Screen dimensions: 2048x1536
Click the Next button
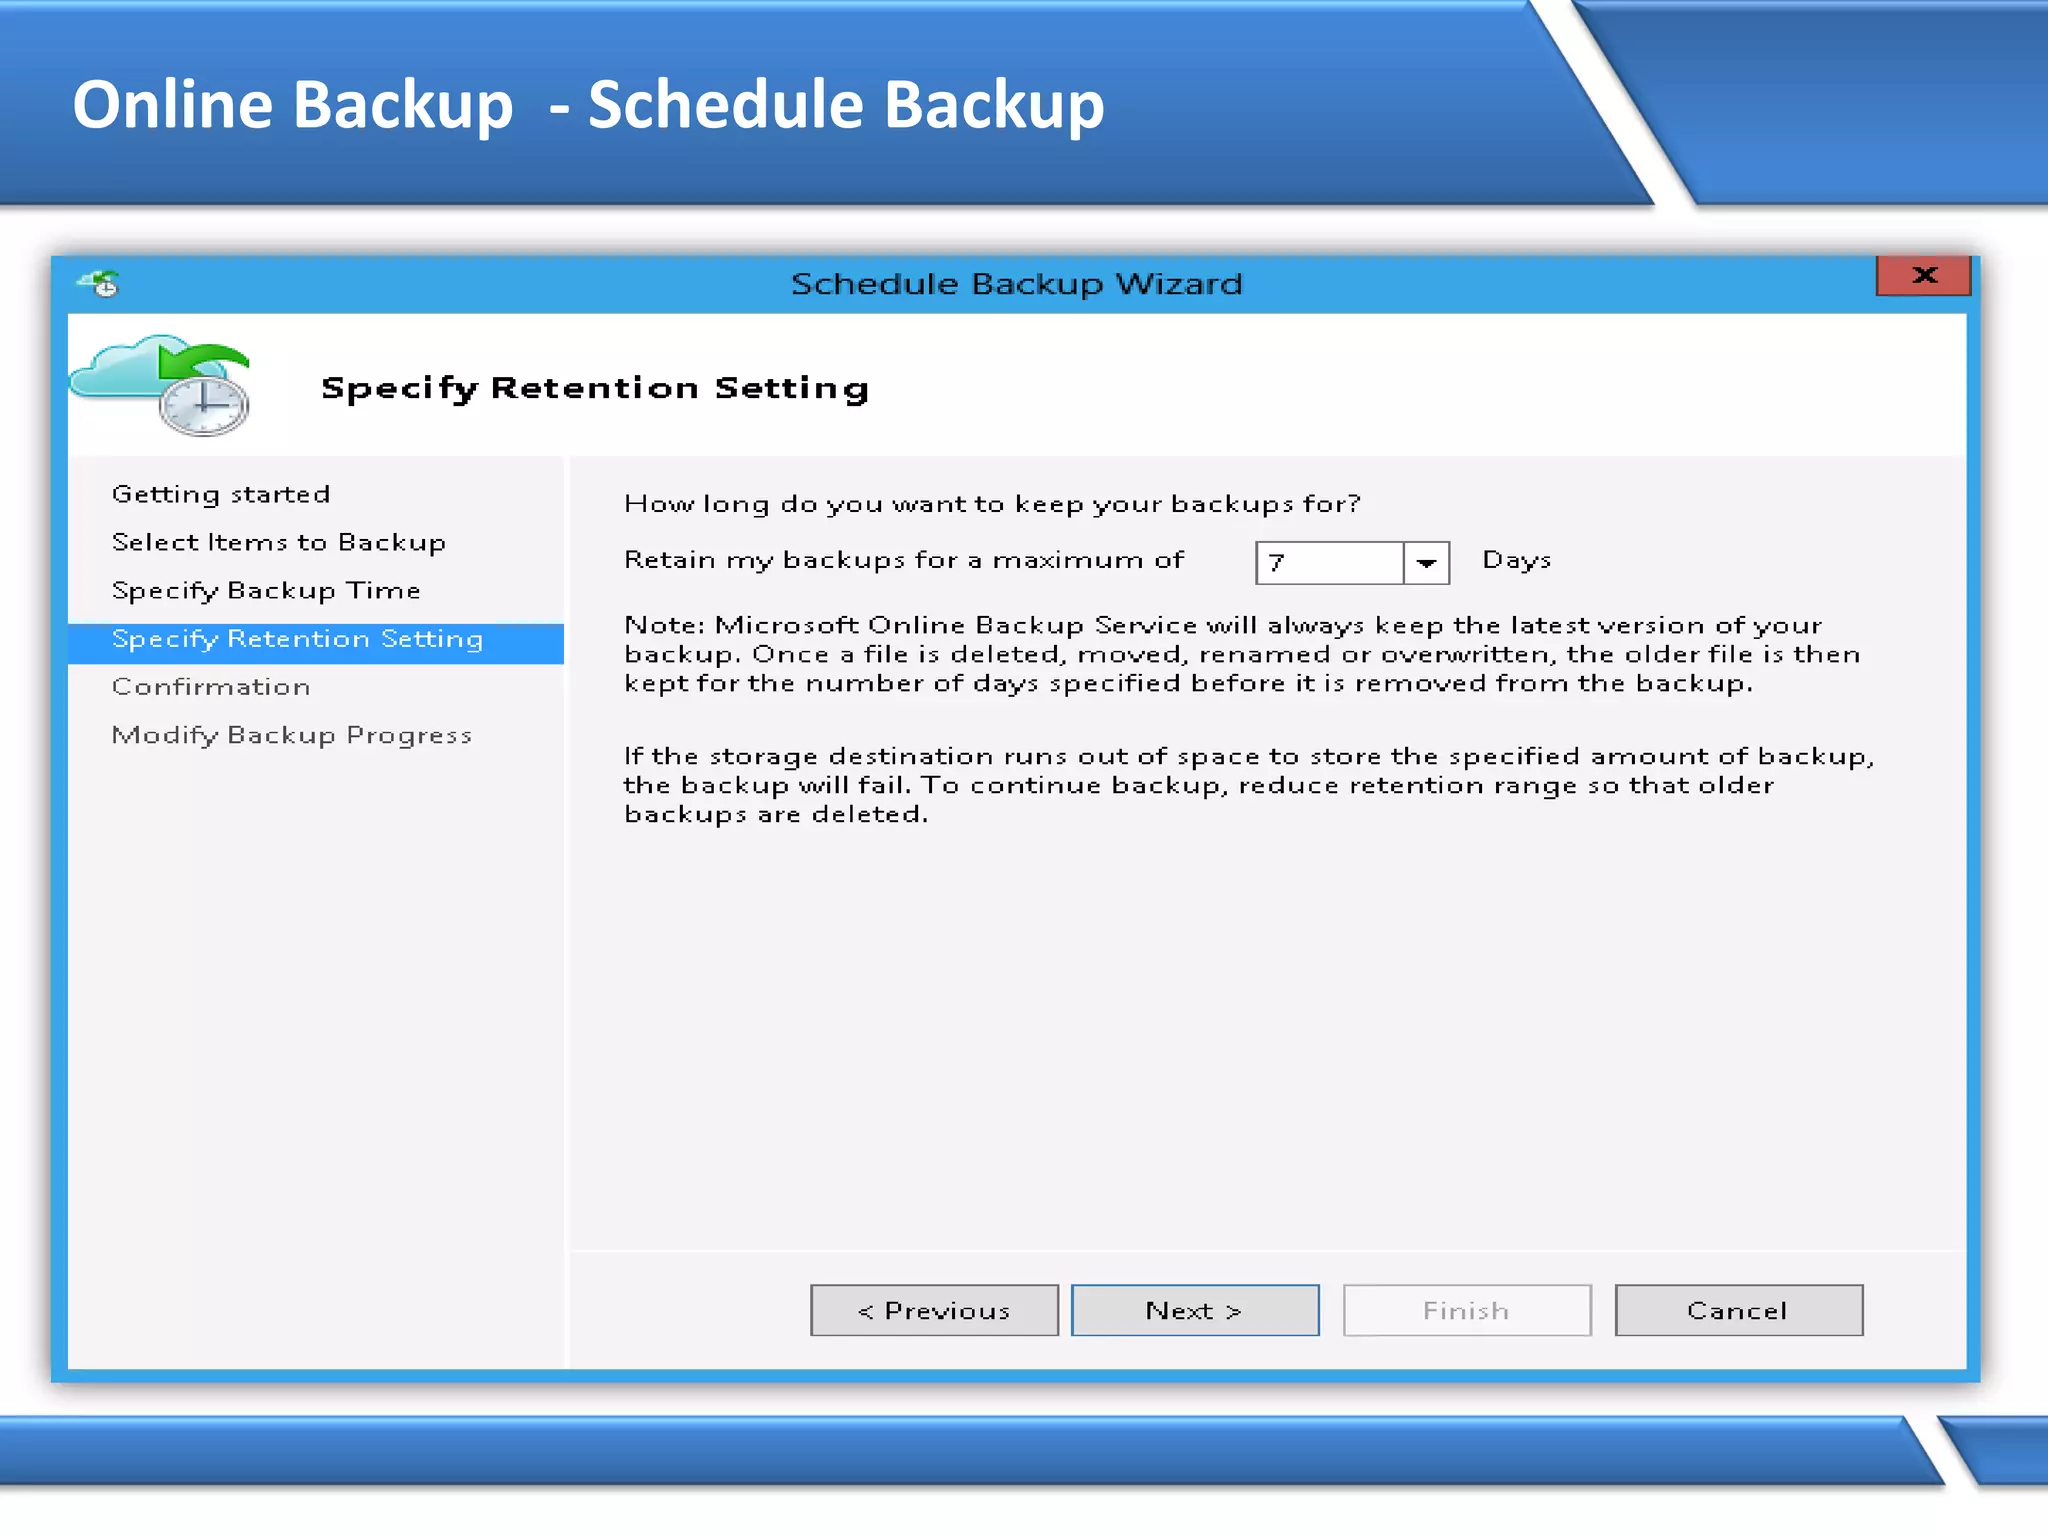tap(1195, 1310)
